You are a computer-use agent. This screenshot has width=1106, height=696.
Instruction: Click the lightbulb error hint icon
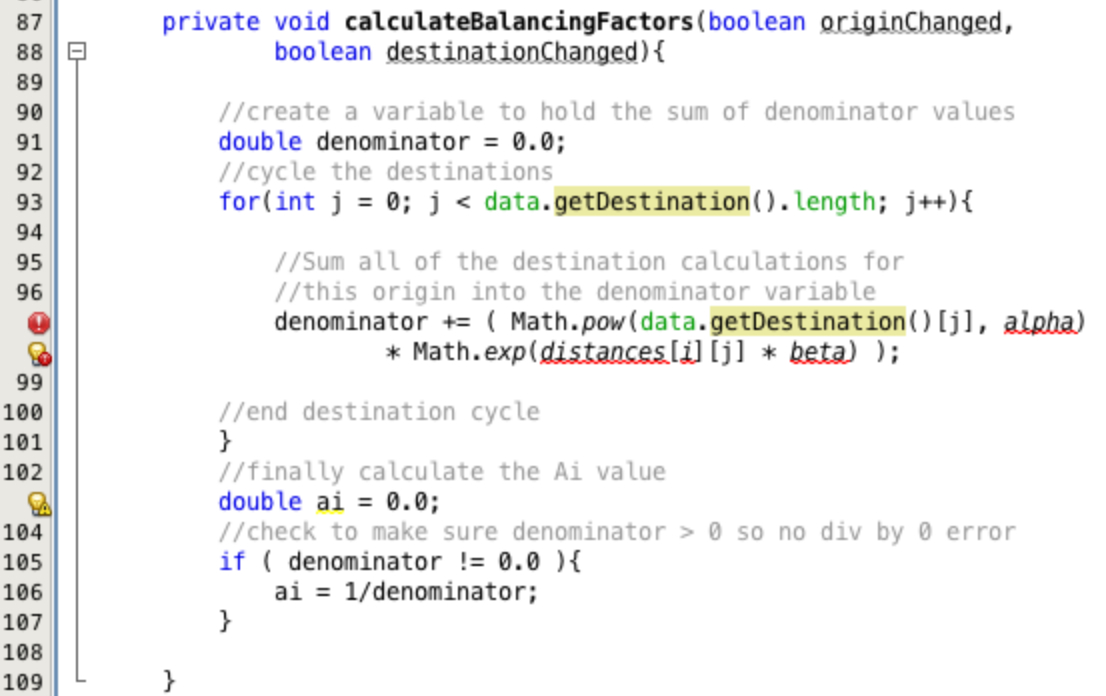(39, 353)
